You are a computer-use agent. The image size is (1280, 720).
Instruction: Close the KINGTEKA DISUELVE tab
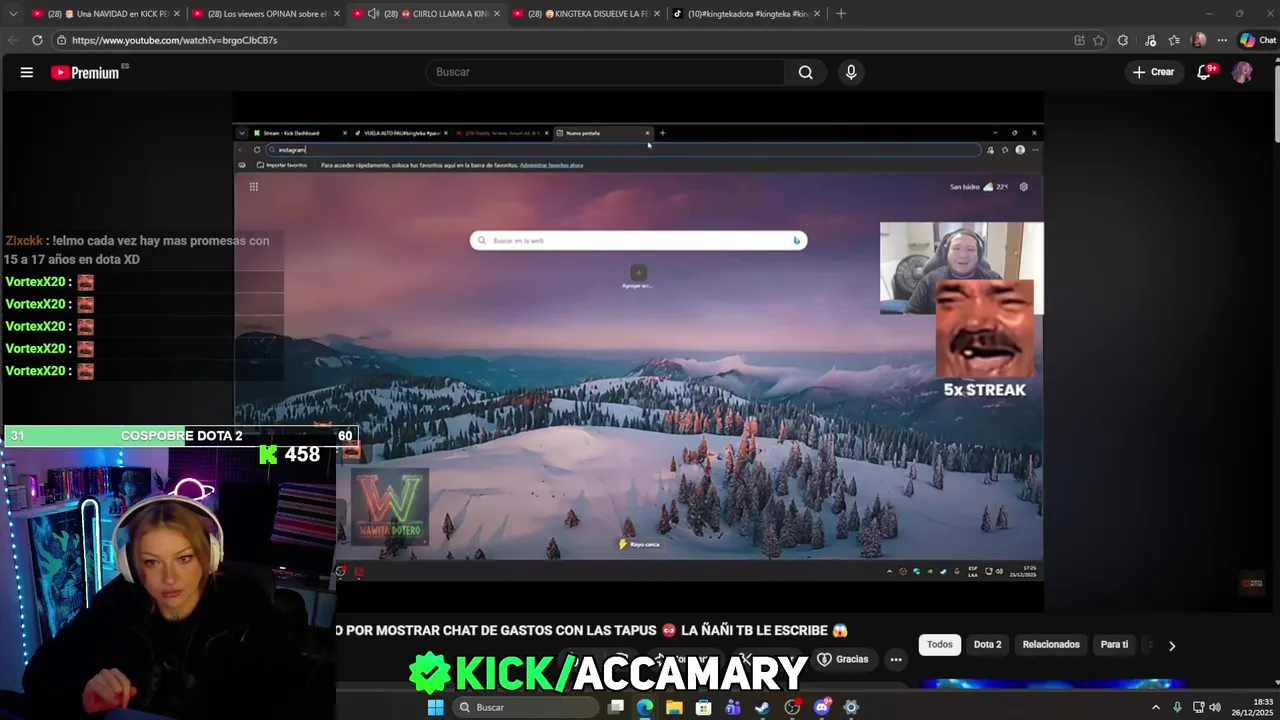click(x=657, y=14)
